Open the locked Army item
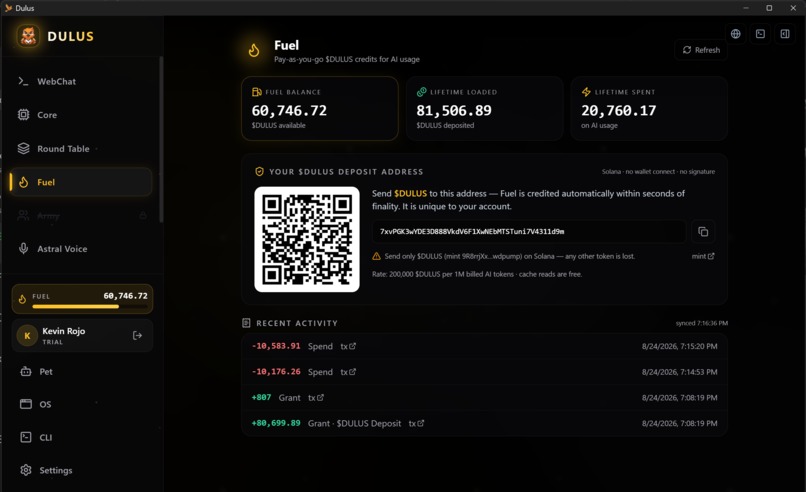This screenshot has height=492, width=806. [81, 216]
